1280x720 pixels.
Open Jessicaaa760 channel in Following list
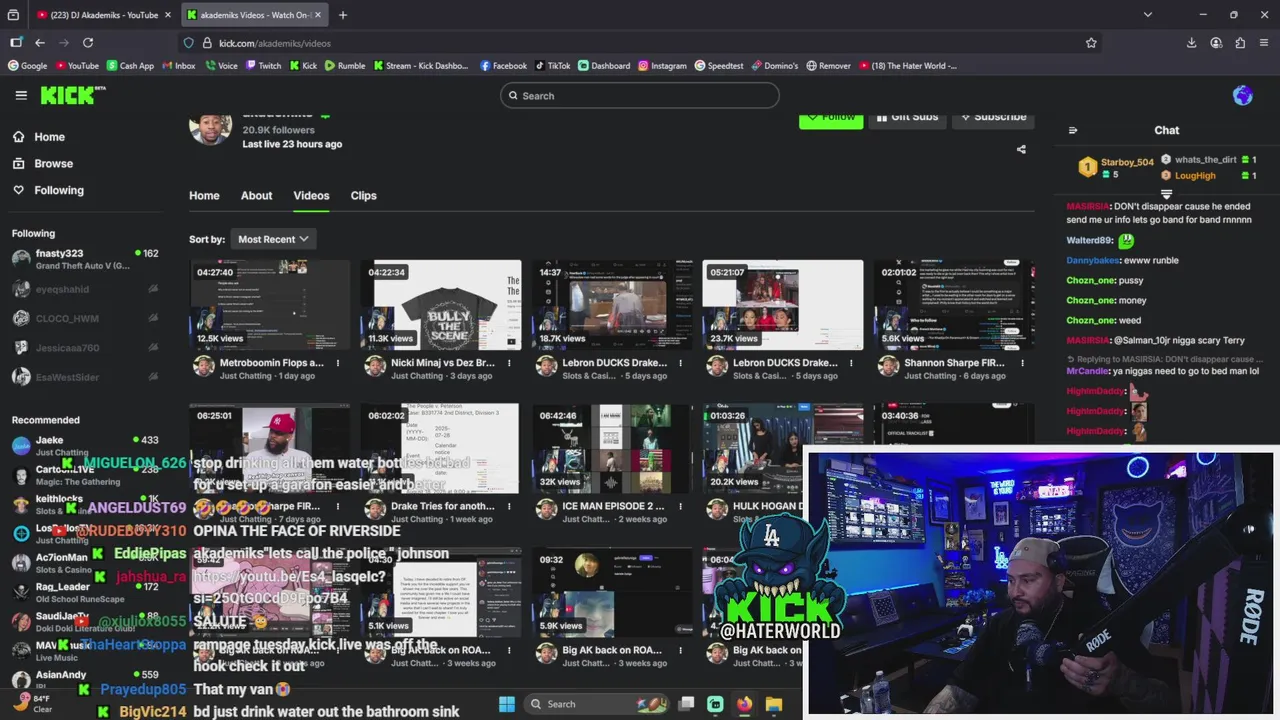pos(85,348)
